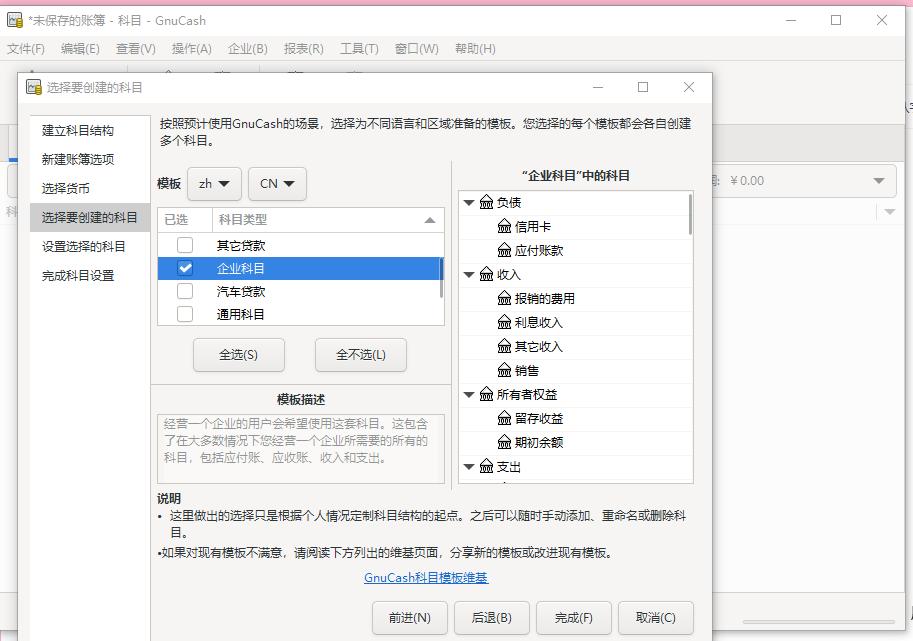Open the 帮助(H) menu
913x641 pixels.
tap(475, 49)
